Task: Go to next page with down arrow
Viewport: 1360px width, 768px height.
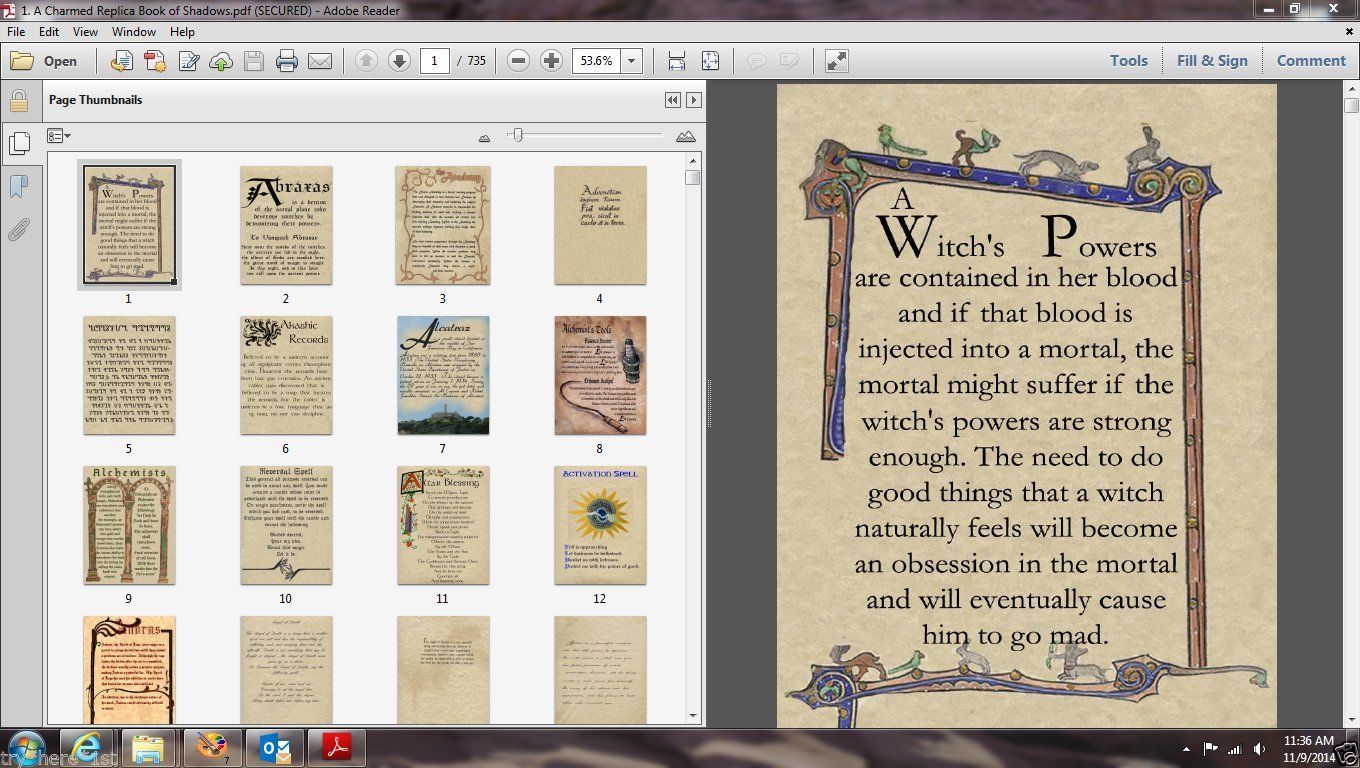Action: point(399,61)
